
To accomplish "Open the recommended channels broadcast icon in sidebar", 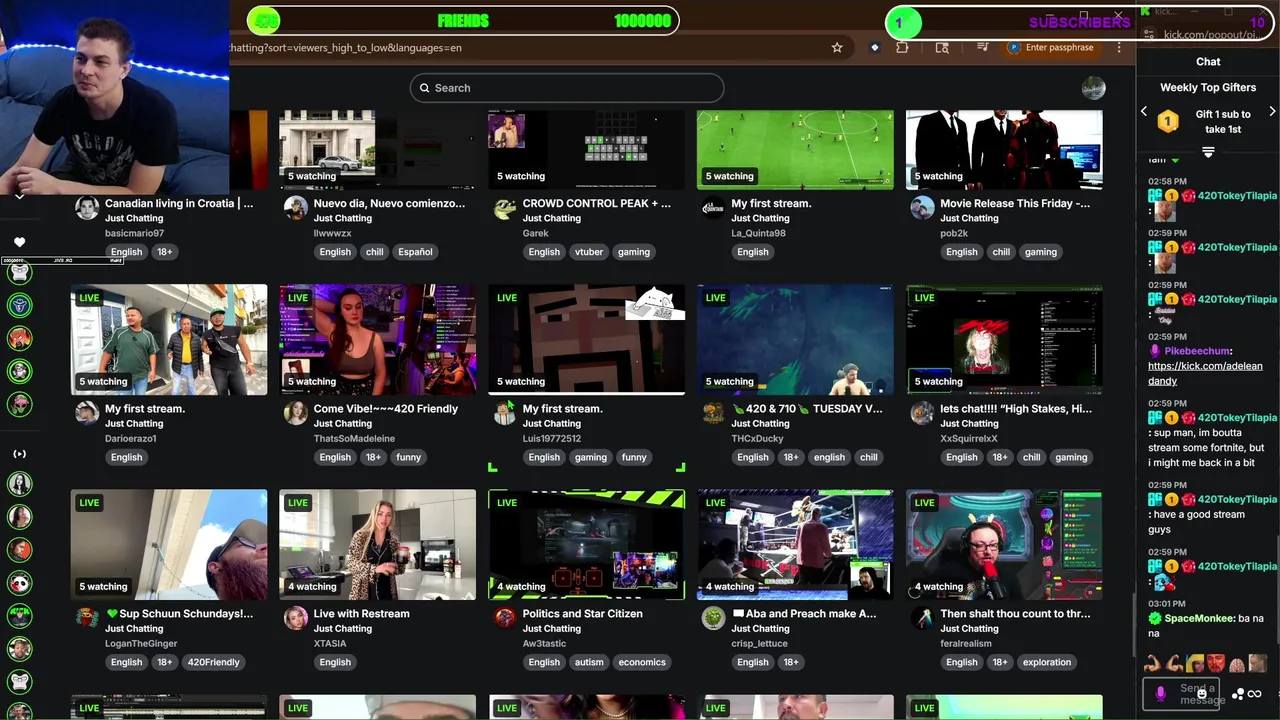I will tap(19, 454).
